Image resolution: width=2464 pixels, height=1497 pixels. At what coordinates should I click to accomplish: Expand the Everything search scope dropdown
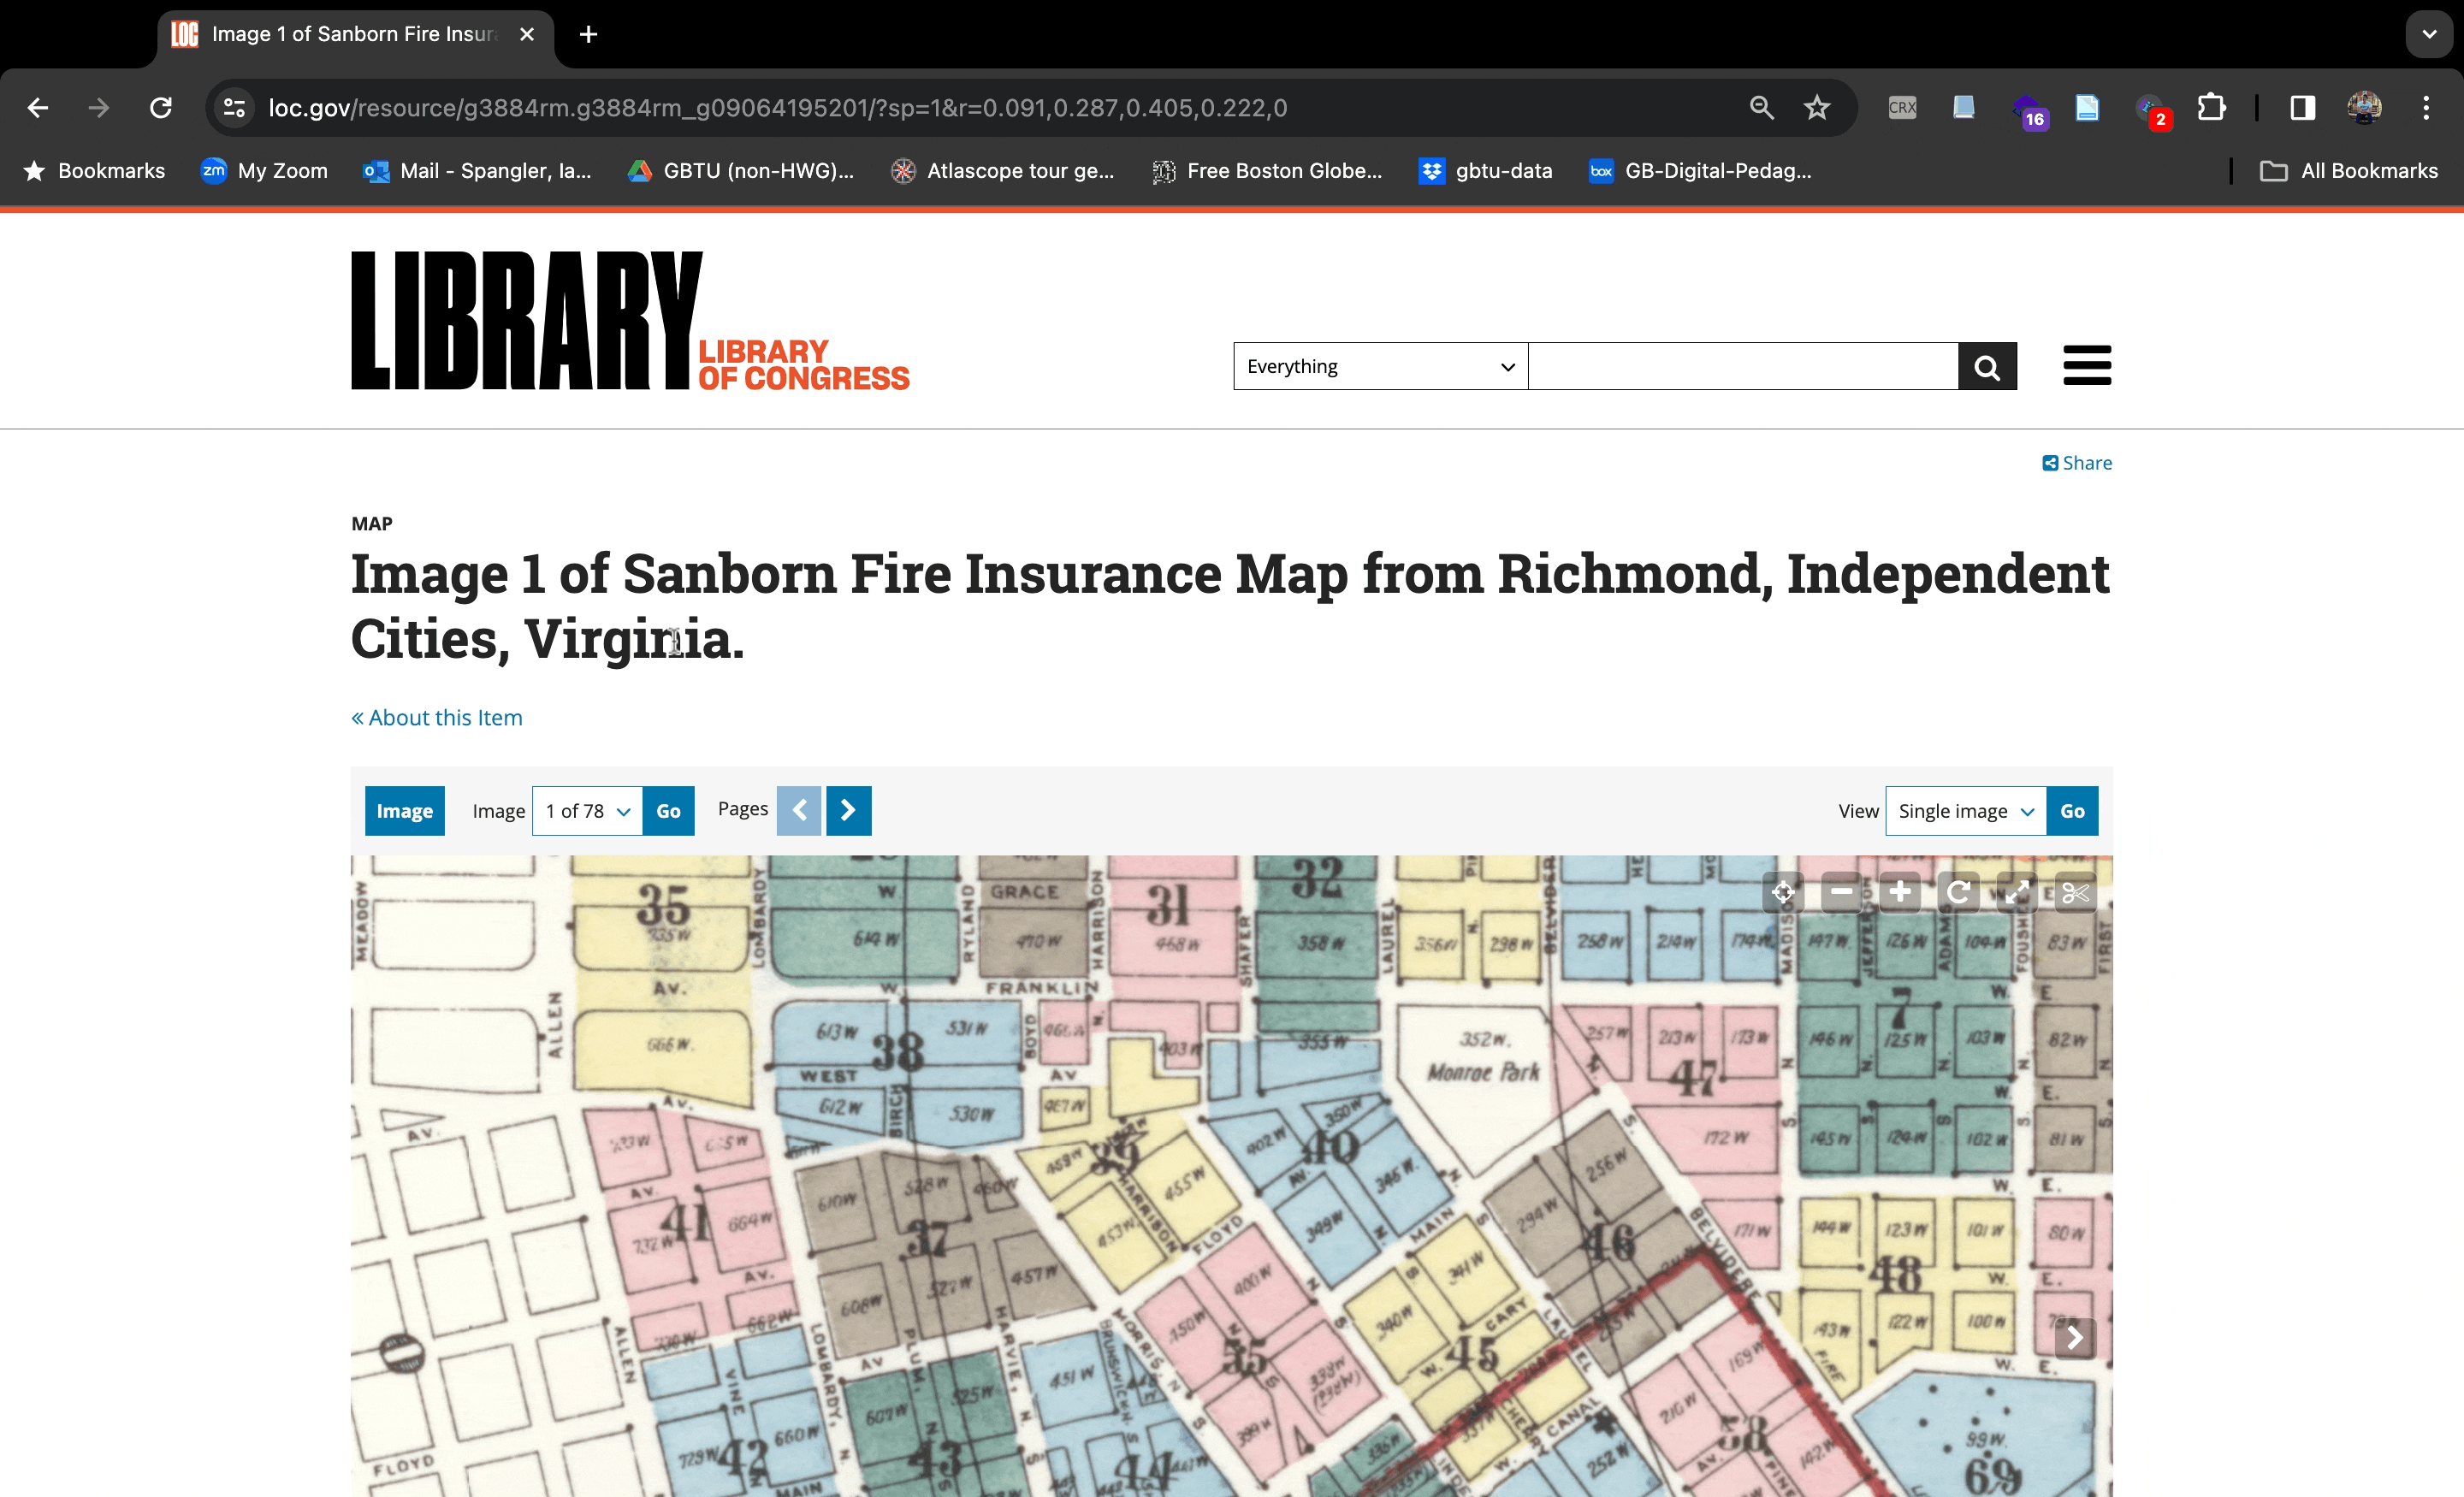pos(1380,366)
